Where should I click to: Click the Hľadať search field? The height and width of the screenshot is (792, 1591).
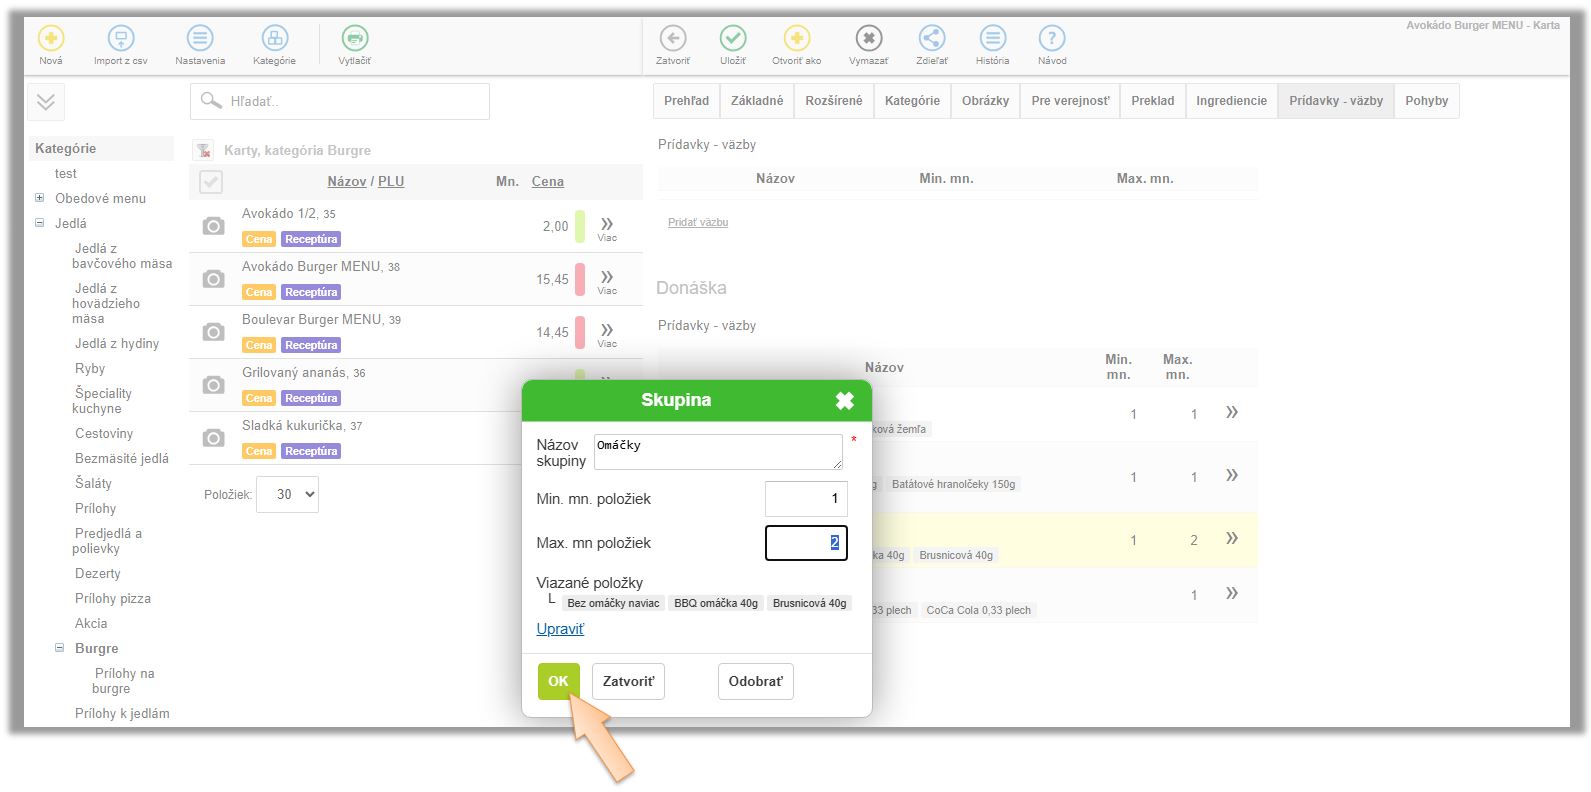(x=340, y=101)
